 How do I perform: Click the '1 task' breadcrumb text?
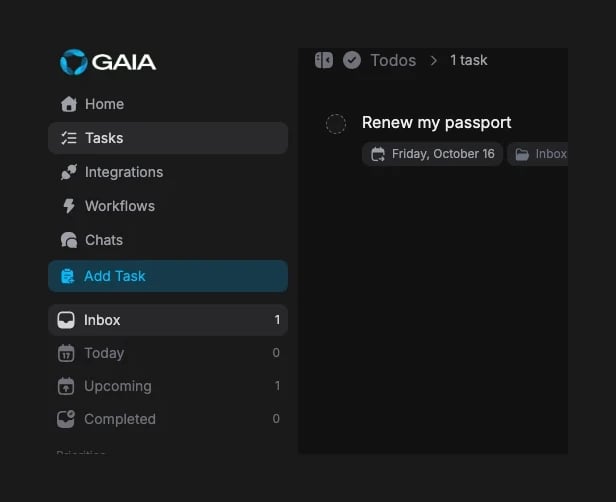(x=469, y=60)
